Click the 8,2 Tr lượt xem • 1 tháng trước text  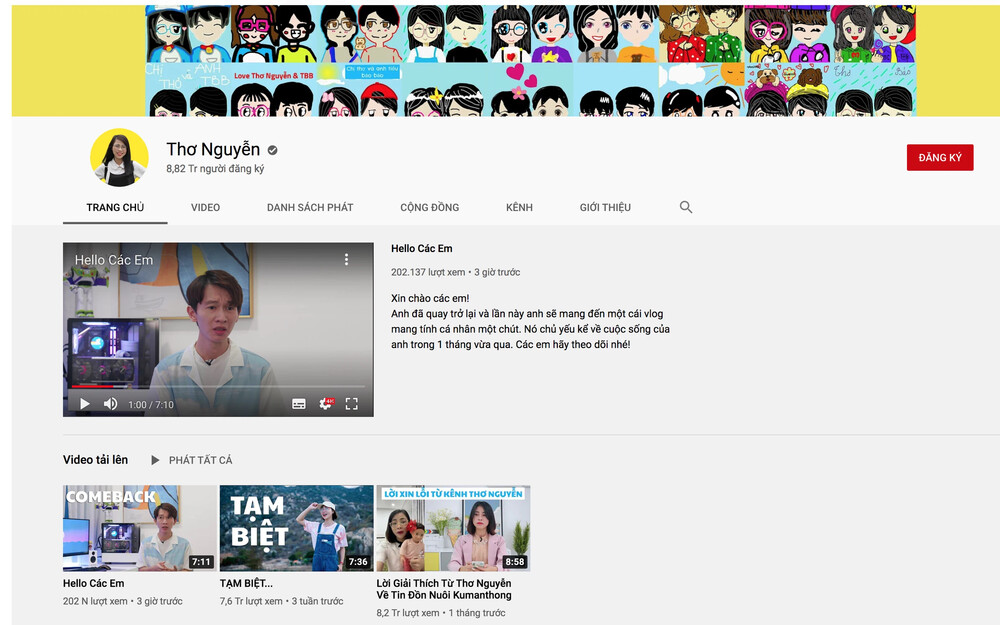point(441,613)
